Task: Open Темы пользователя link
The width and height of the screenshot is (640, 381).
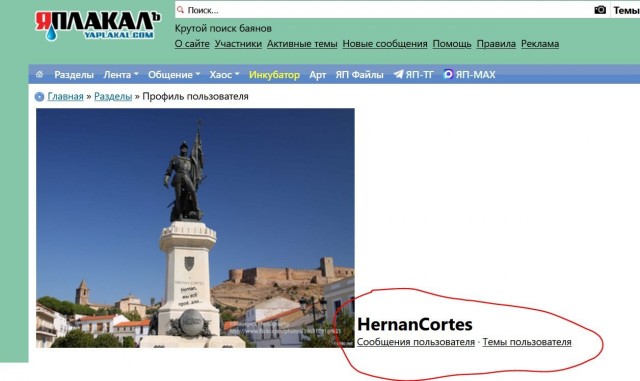Action: click(x=527, y=342)
